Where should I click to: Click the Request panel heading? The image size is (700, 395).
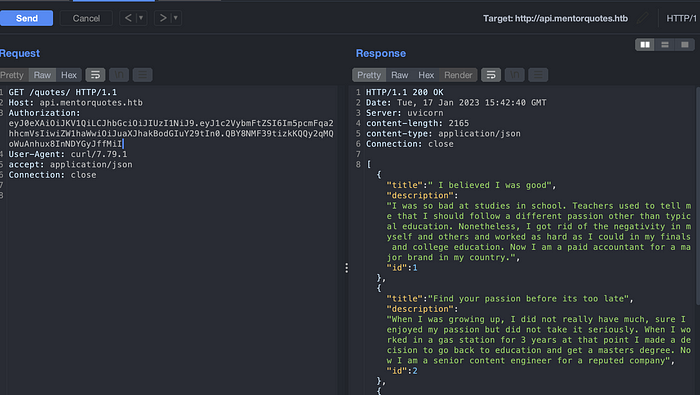20,53
